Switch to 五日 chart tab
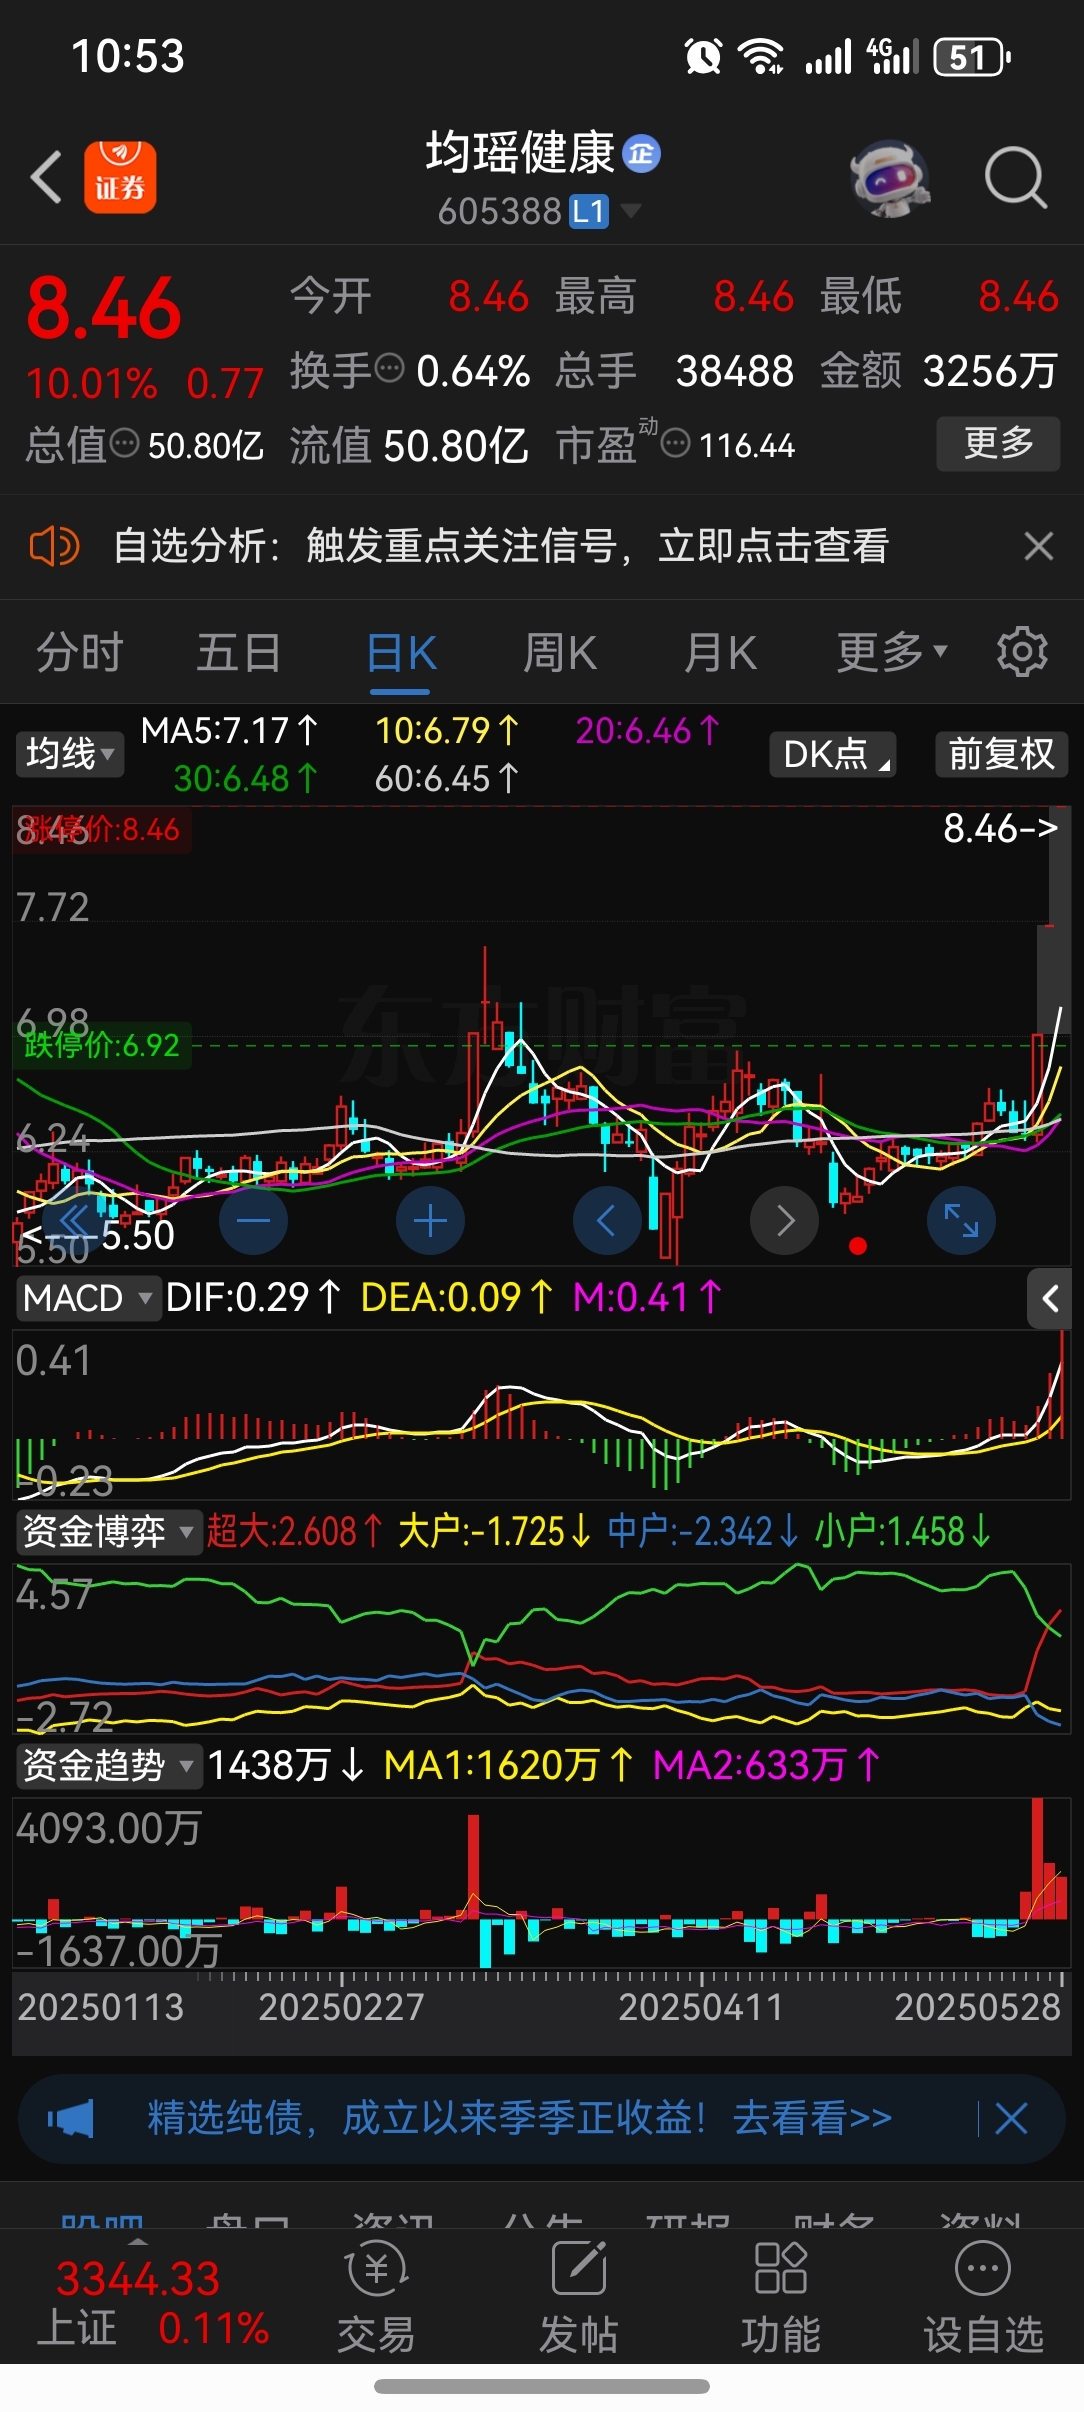This screenshot has width=1084, height=2412. click(238, 652)
